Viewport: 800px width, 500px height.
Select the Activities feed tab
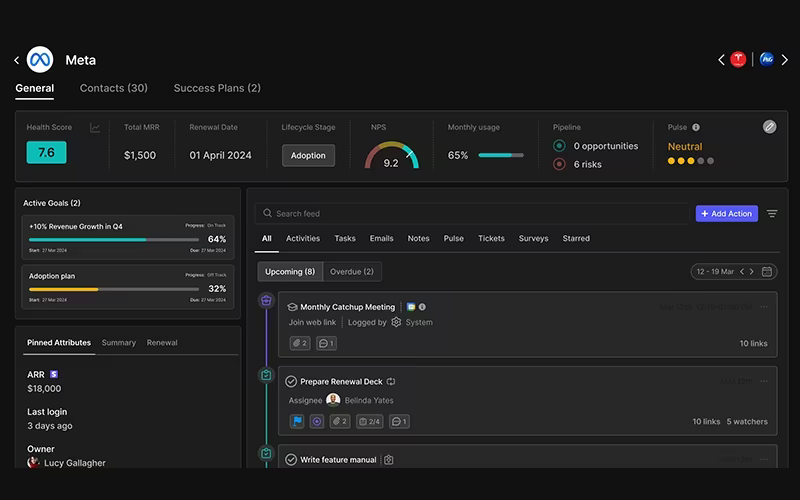(x=303, y=238)
